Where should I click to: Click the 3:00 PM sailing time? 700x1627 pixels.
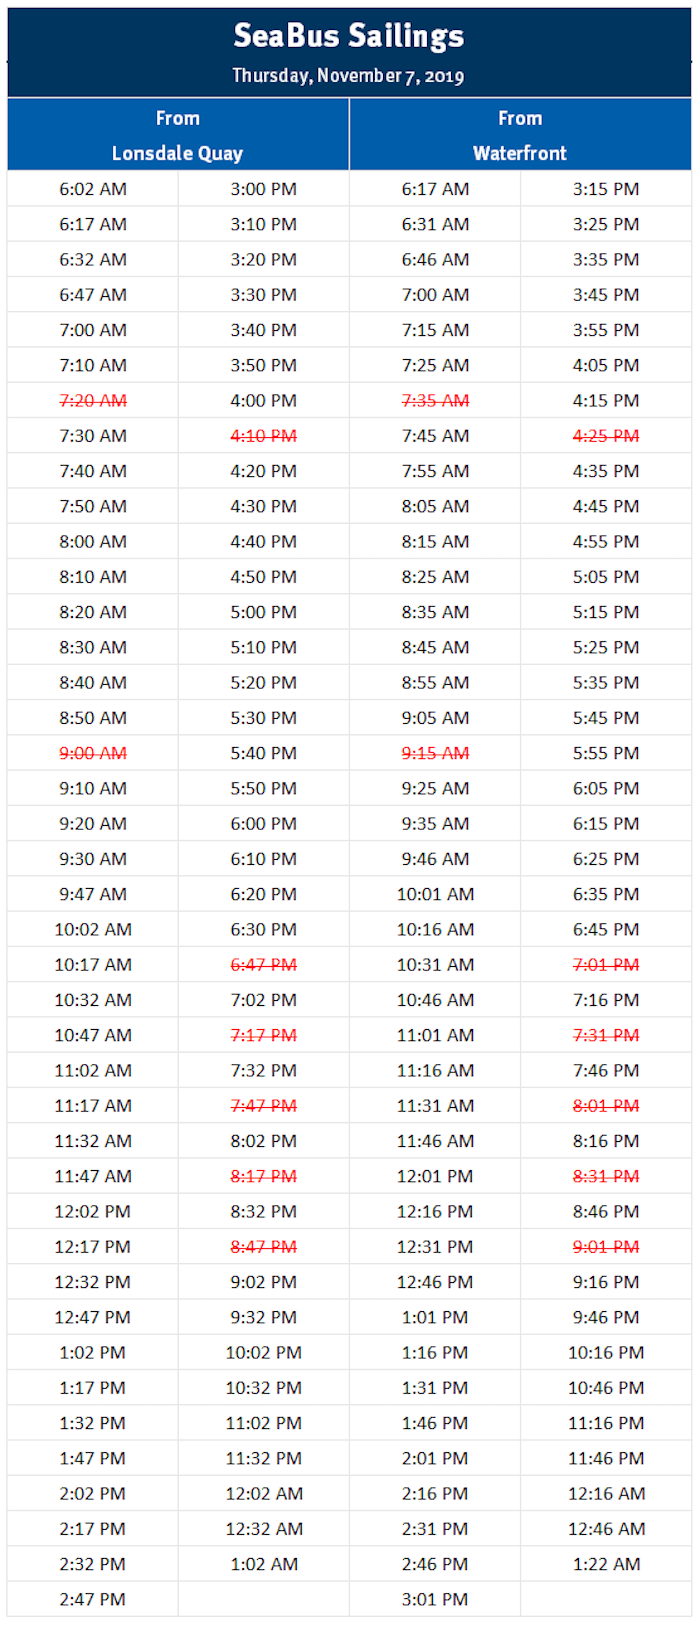click(264, 189)
